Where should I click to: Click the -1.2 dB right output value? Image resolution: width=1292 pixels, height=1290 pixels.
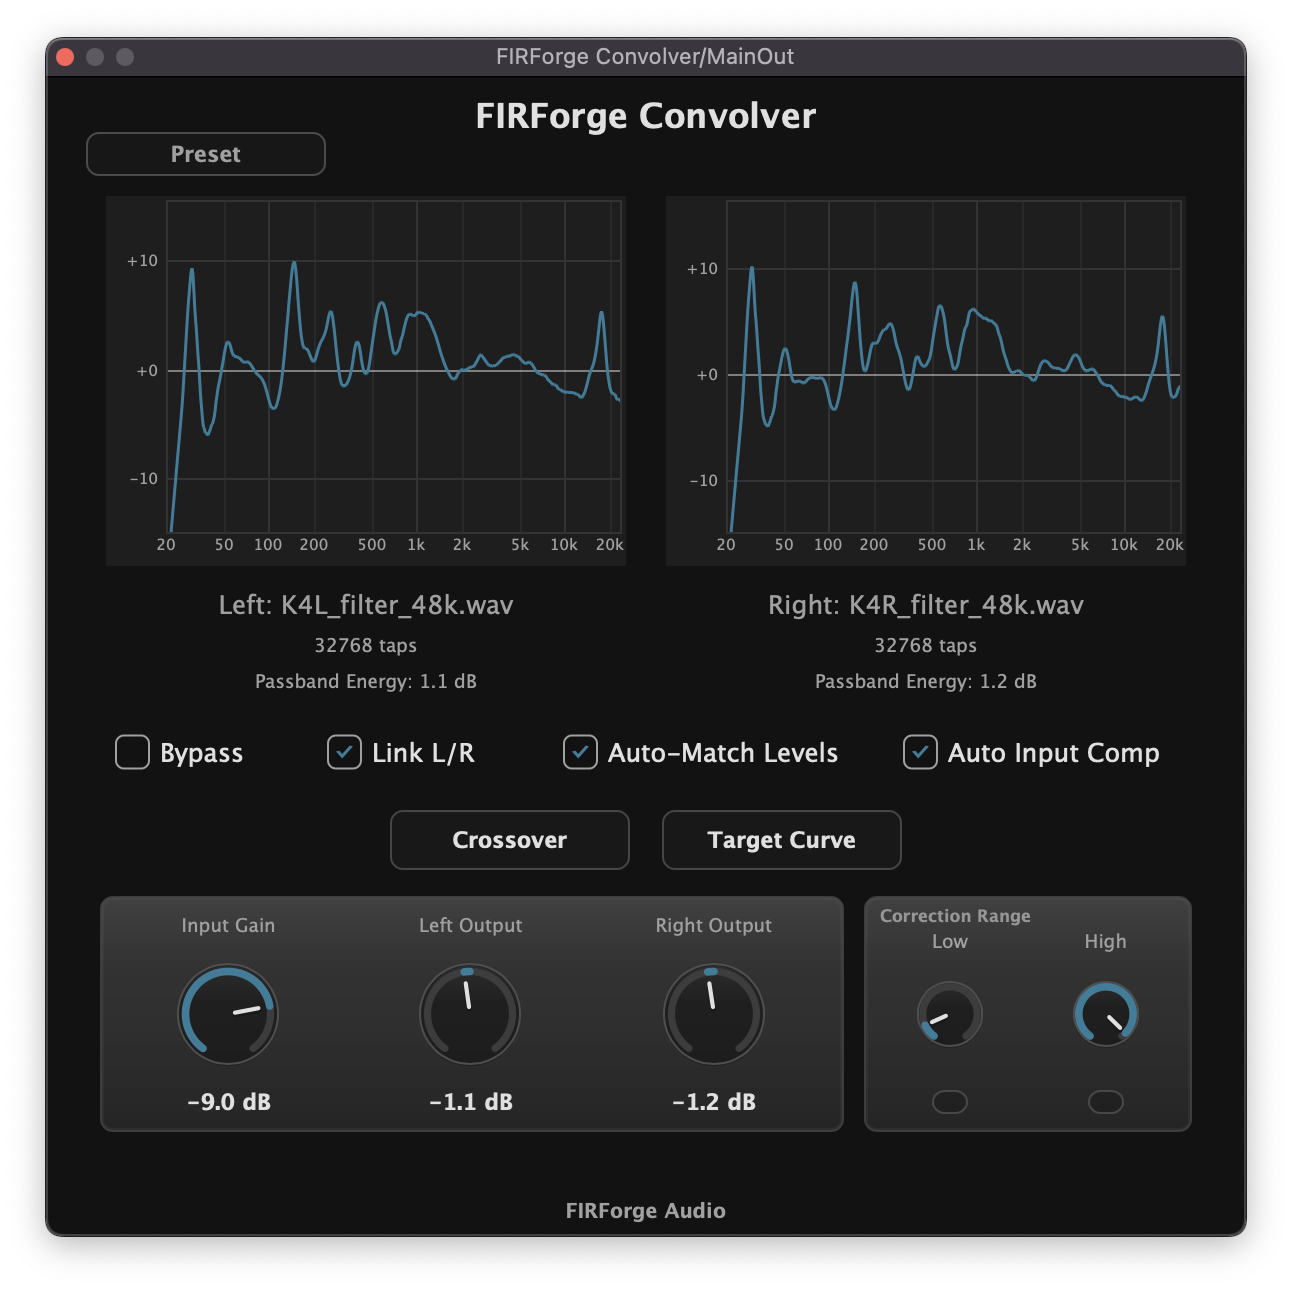pyautogui.click(x=714, y=1102)
